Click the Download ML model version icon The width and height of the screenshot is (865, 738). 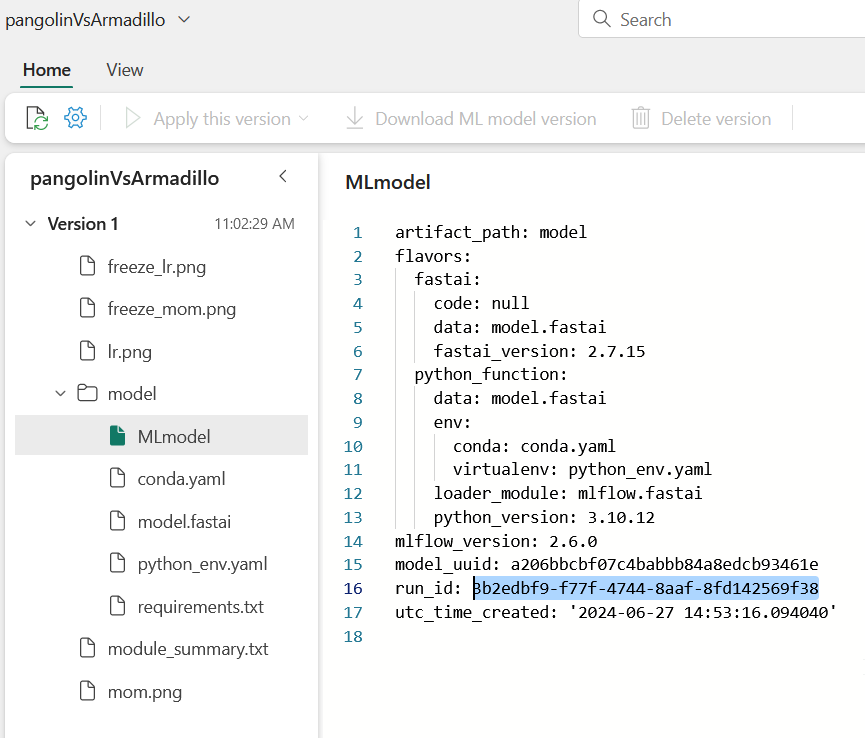354,118
